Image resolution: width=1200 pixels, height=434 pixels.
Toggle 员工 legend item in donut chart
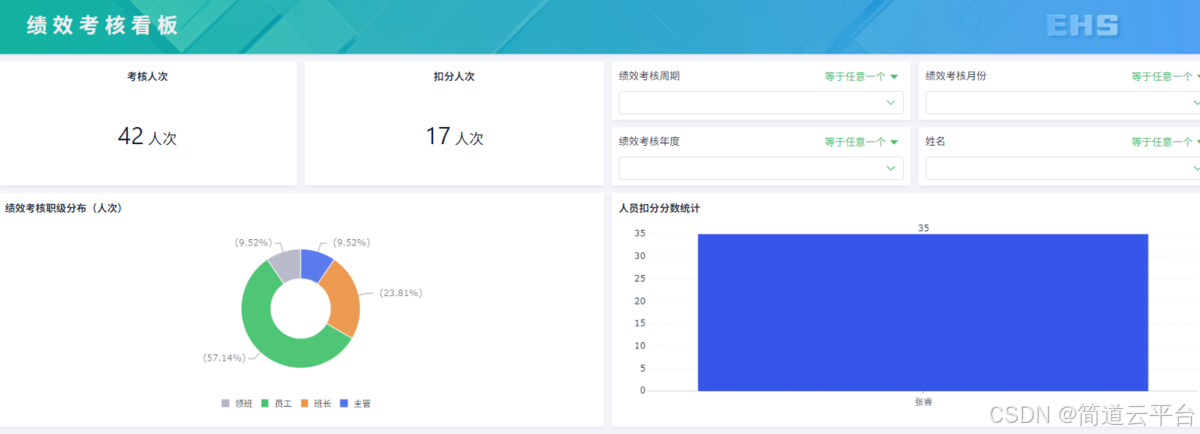click(276, 404)
